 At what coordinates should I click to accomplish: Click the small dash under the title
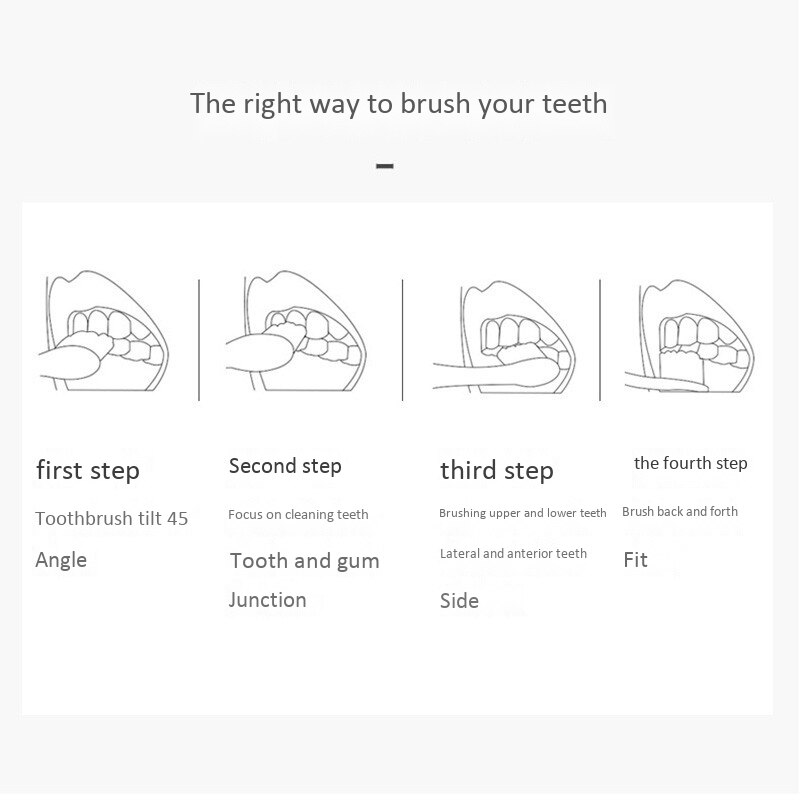coord(385,166)
